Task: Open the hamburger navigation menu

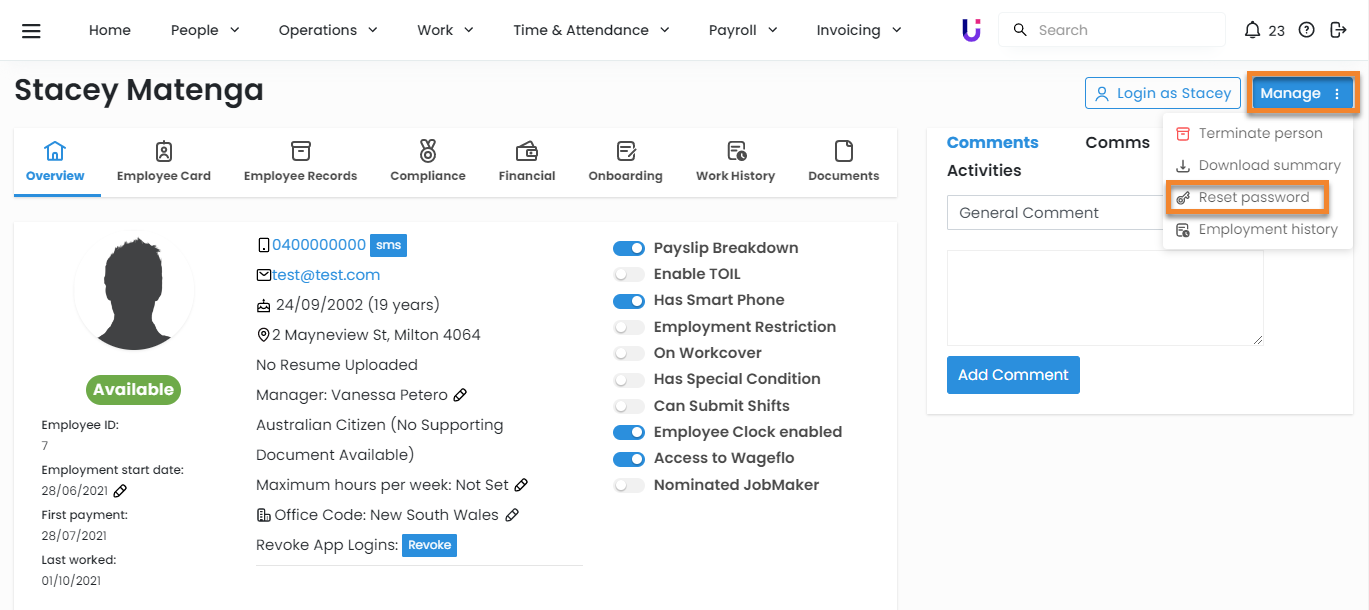Action: (x=31, y=30)
